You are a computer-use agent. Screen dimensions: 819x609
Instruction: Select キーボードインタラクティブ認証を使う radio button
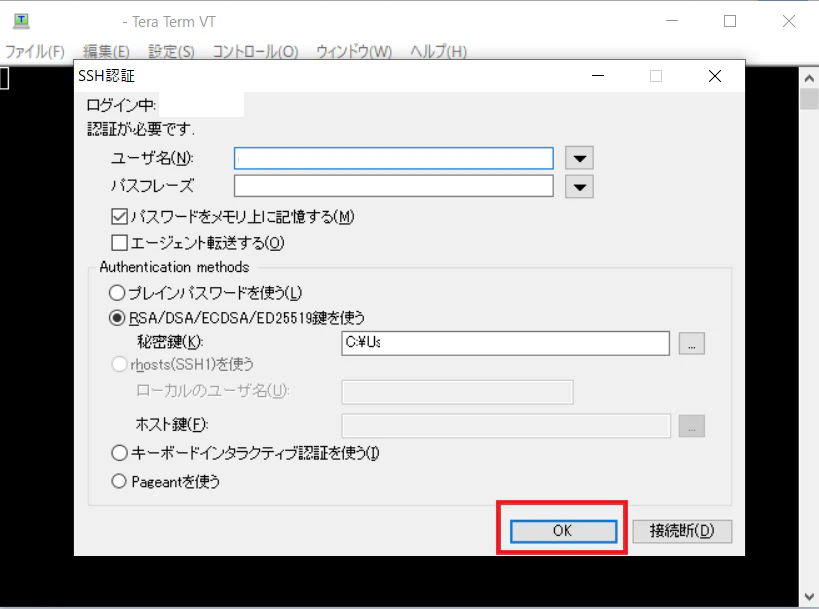point(120,452)
